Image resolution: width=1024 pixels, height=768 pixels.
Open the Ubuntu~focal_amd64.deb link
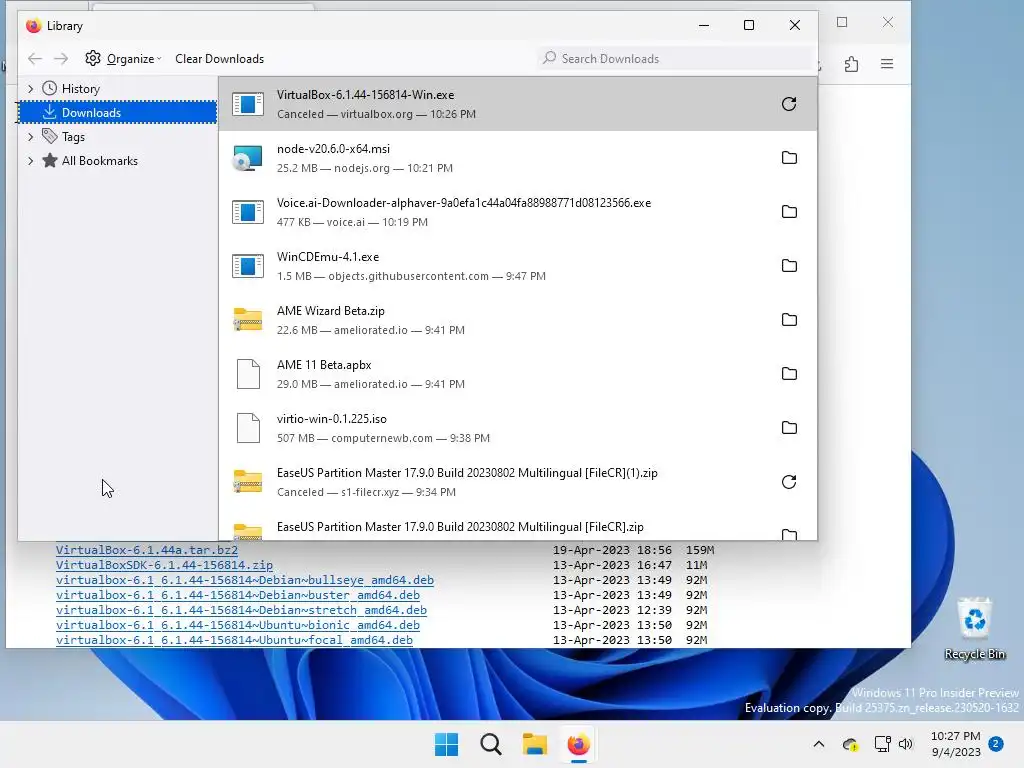(x=234, y=640)
